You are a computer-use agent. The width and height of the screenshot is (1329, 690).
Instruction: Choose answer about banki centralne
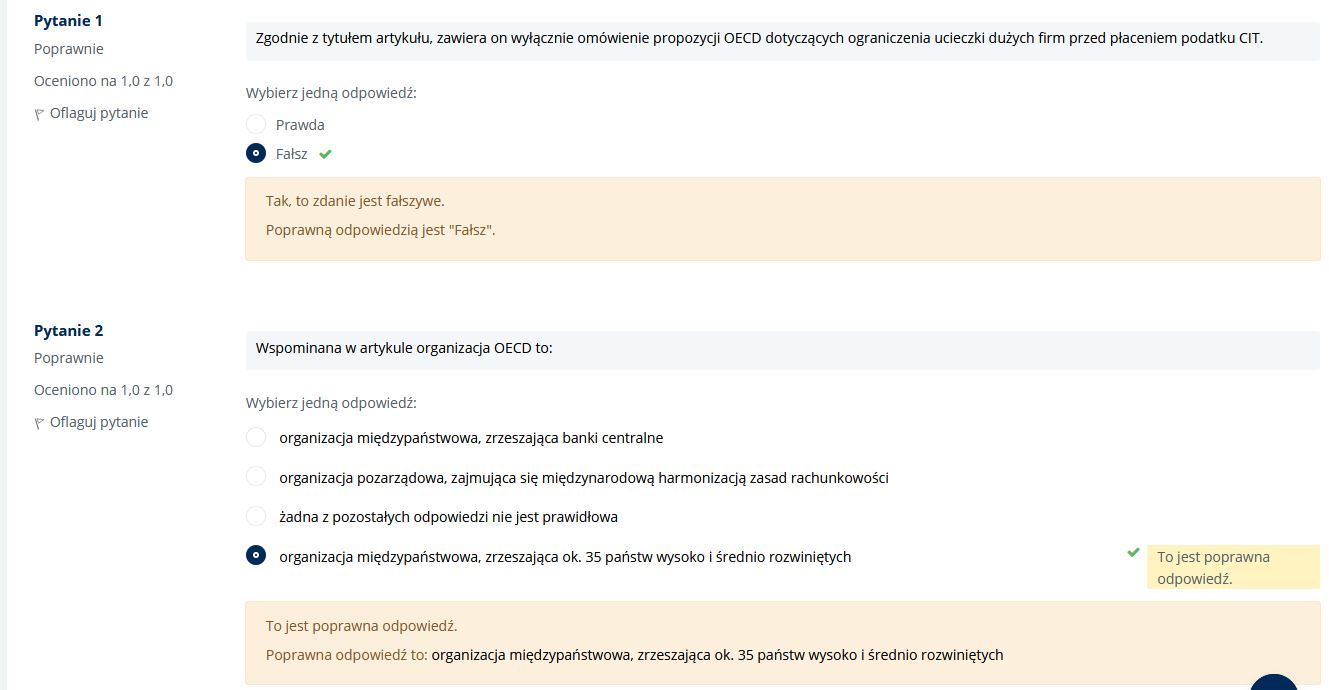(x=256, y=438)
